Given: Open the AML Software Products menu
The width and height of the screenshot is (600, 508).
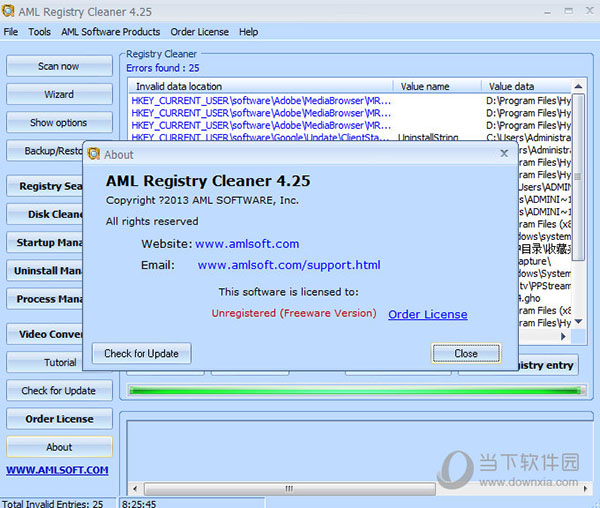Looking at the screenshot, I should [111, 32].
